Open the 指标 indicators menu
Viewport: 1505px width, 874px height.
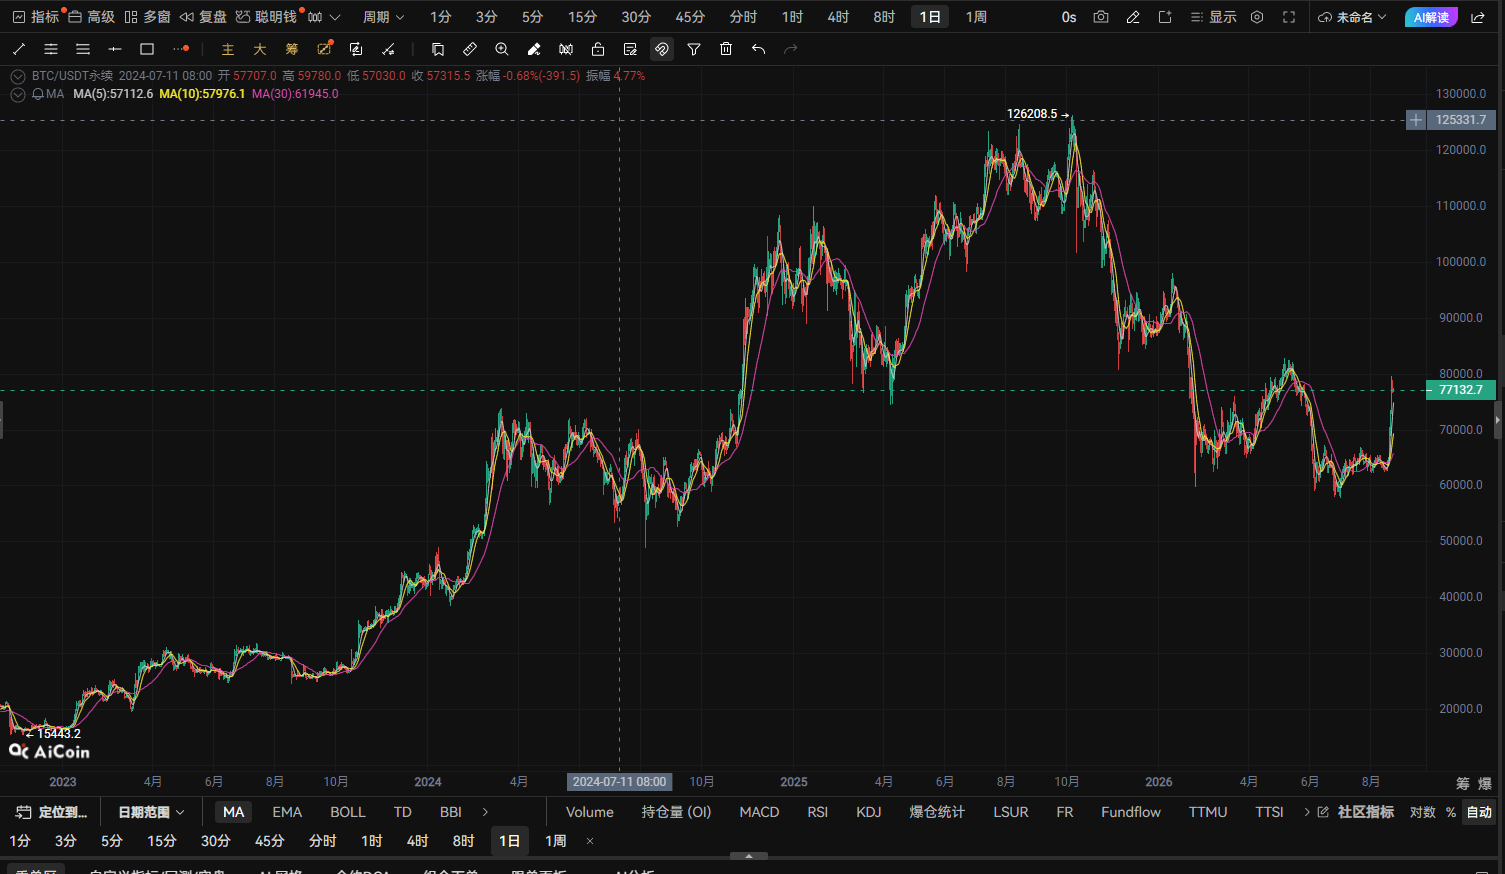pos(36,17)
